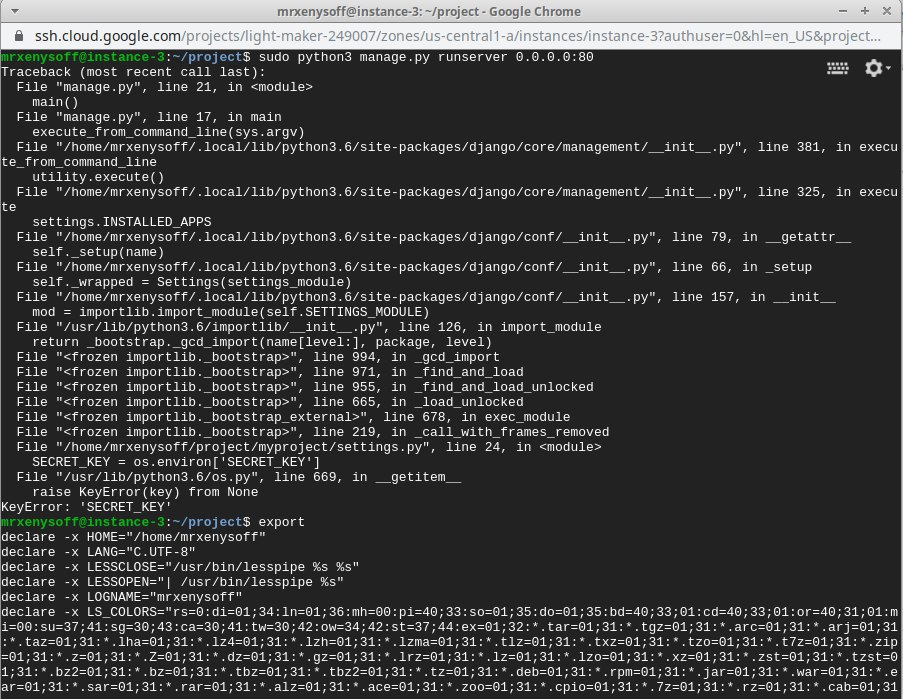Click the 'export' command at the prompt
Screen dimensions: 903x699
[x=281, y=521]
